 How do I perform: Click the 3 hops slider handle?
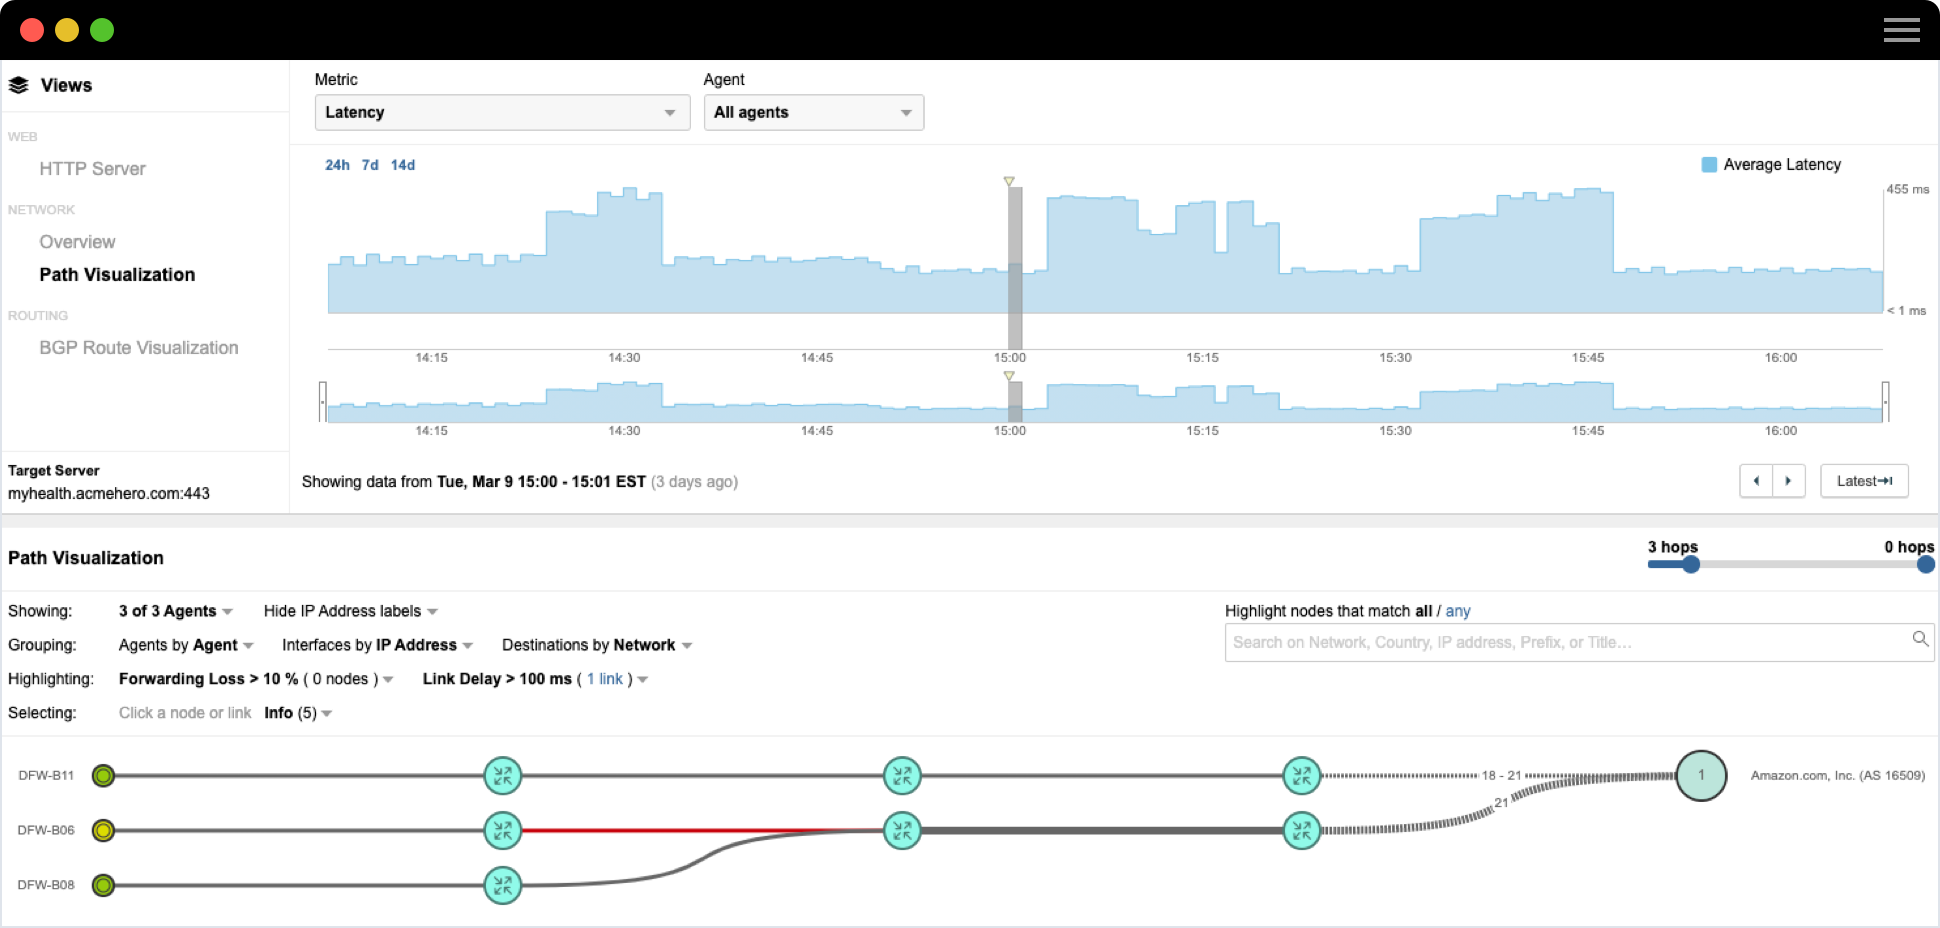(1690, 565)
